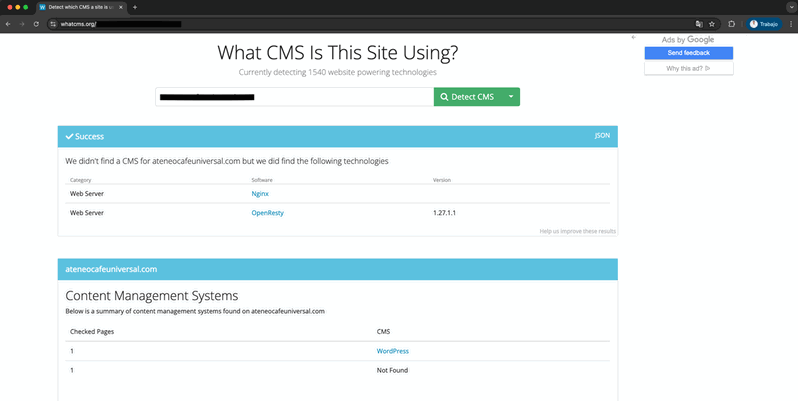798x401 pixels.
Task: Click the 'What CMS Is This Site Using?' heading
Action: [337, 52]
